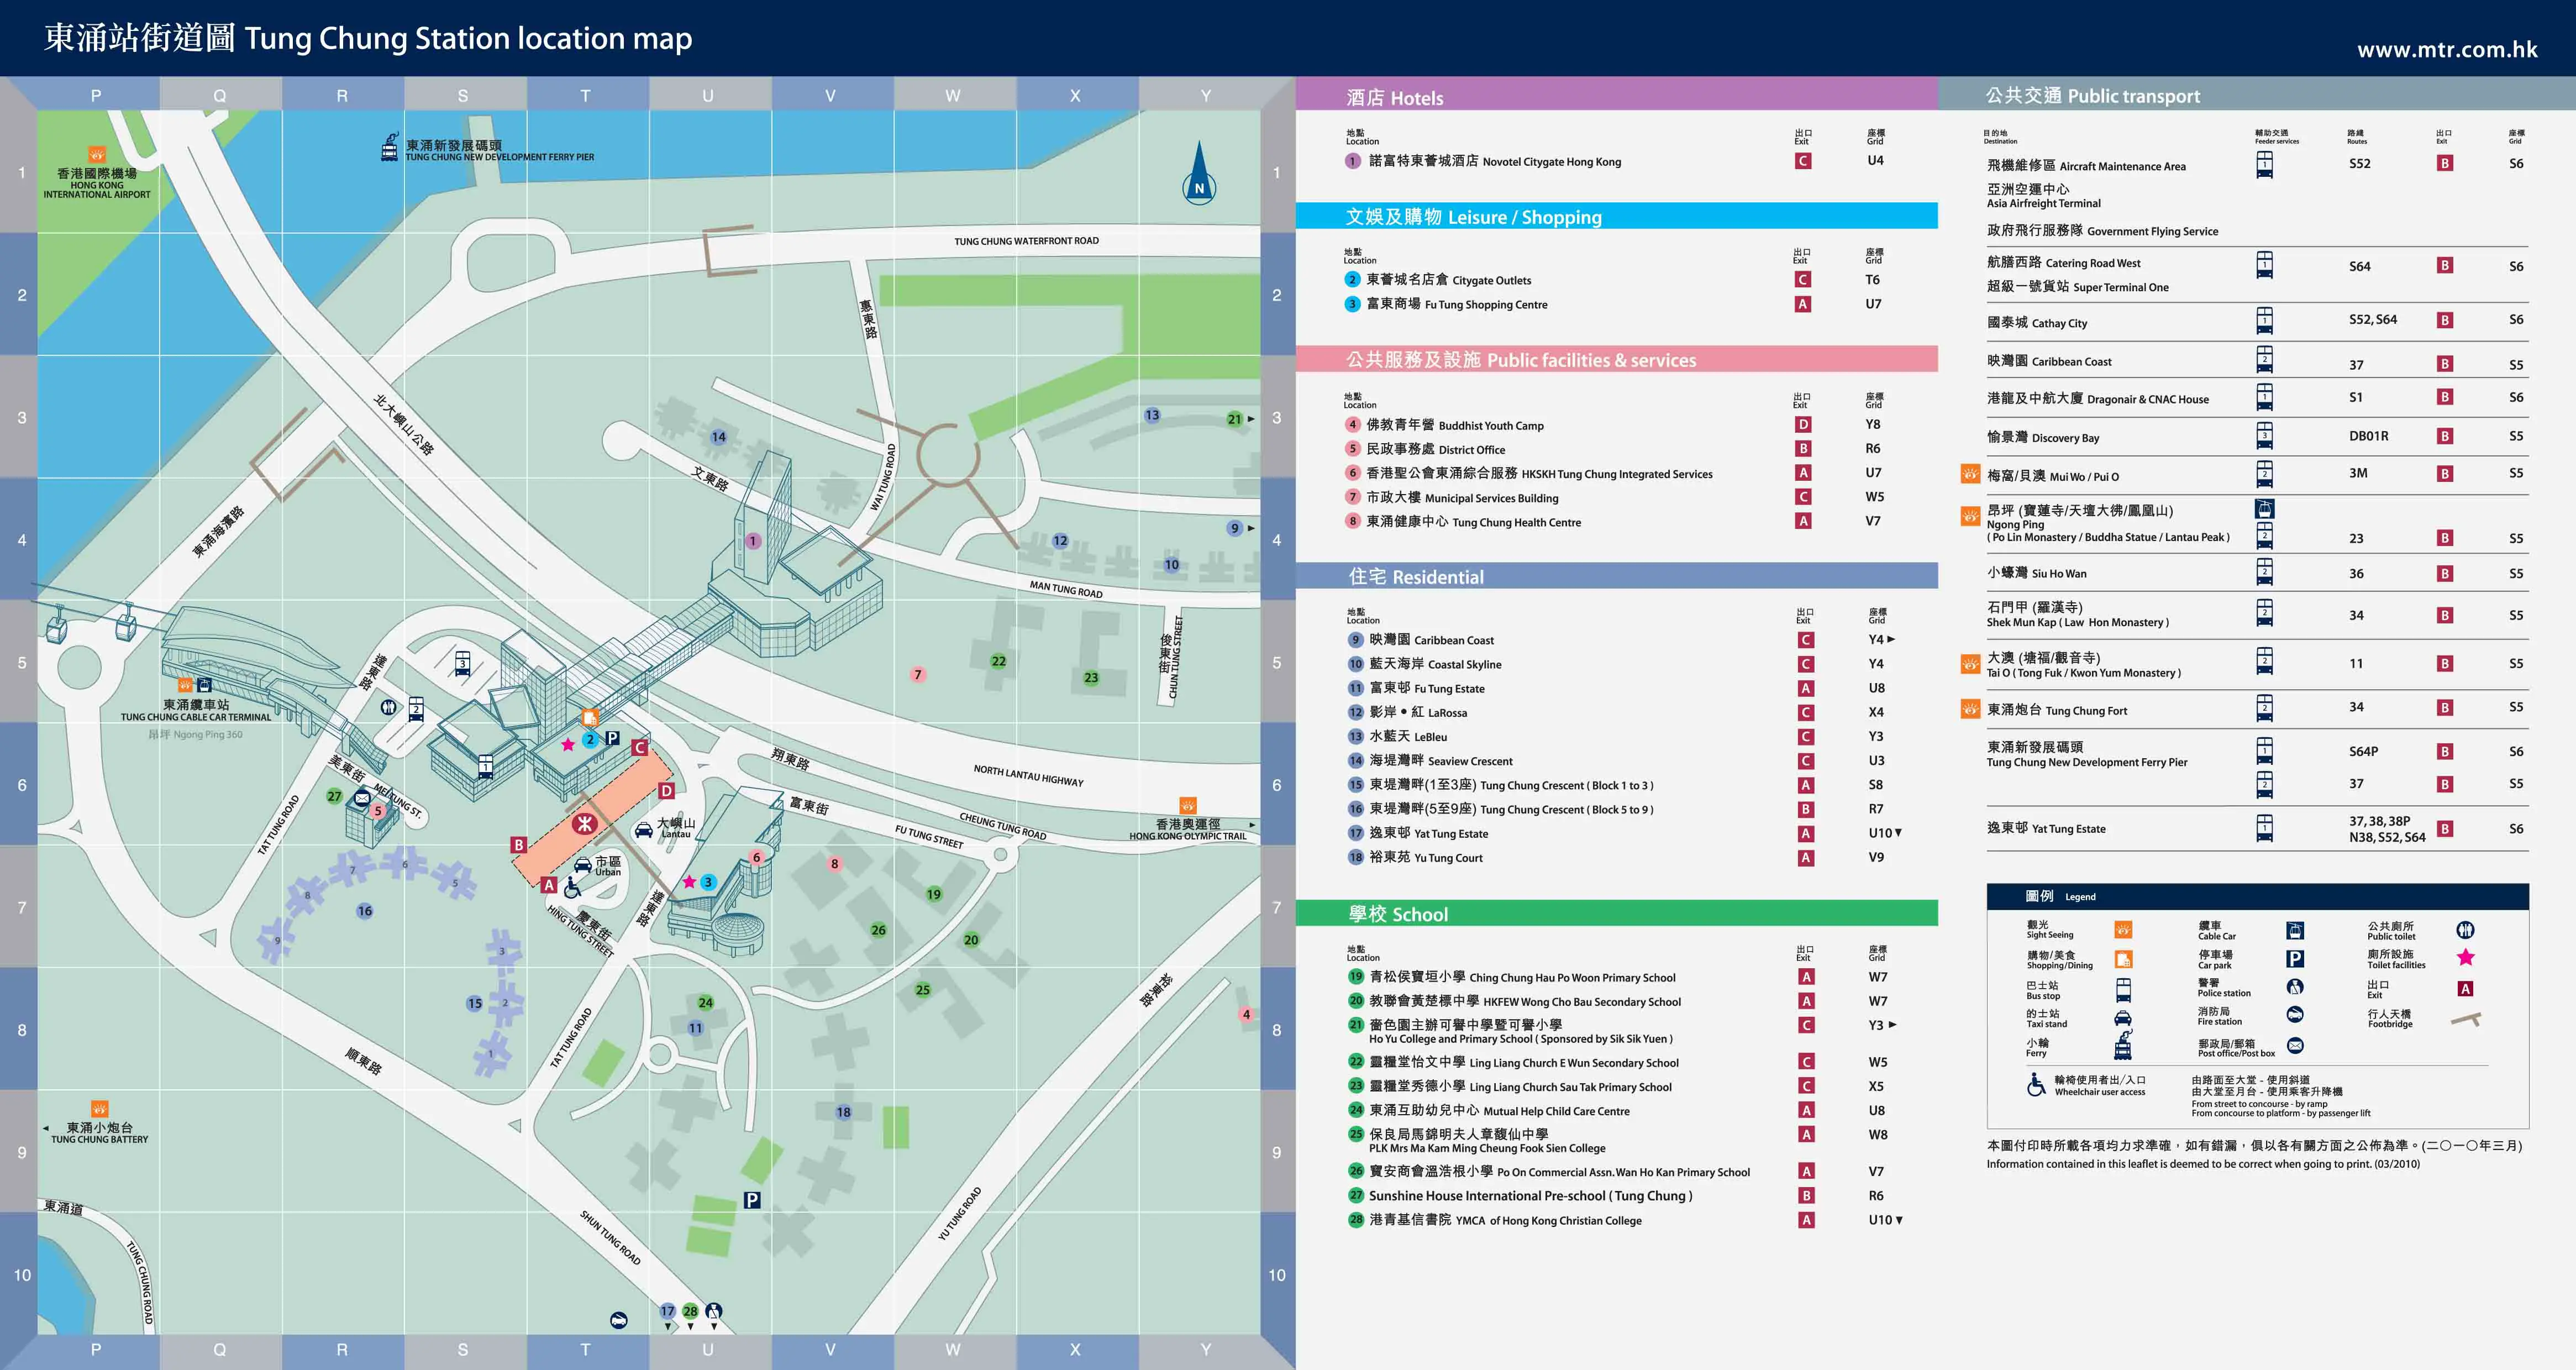Click the School section header
Image resolution: width=2576 pixels, height=1370 pixels.
1617,913
